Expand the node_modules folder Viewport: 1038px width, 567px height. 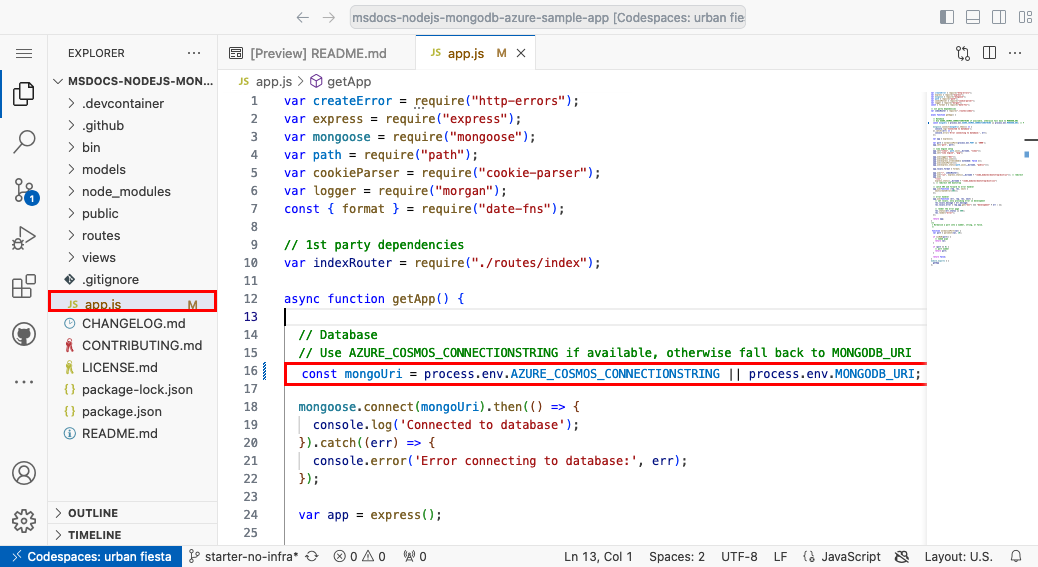[x=126, y=191]
